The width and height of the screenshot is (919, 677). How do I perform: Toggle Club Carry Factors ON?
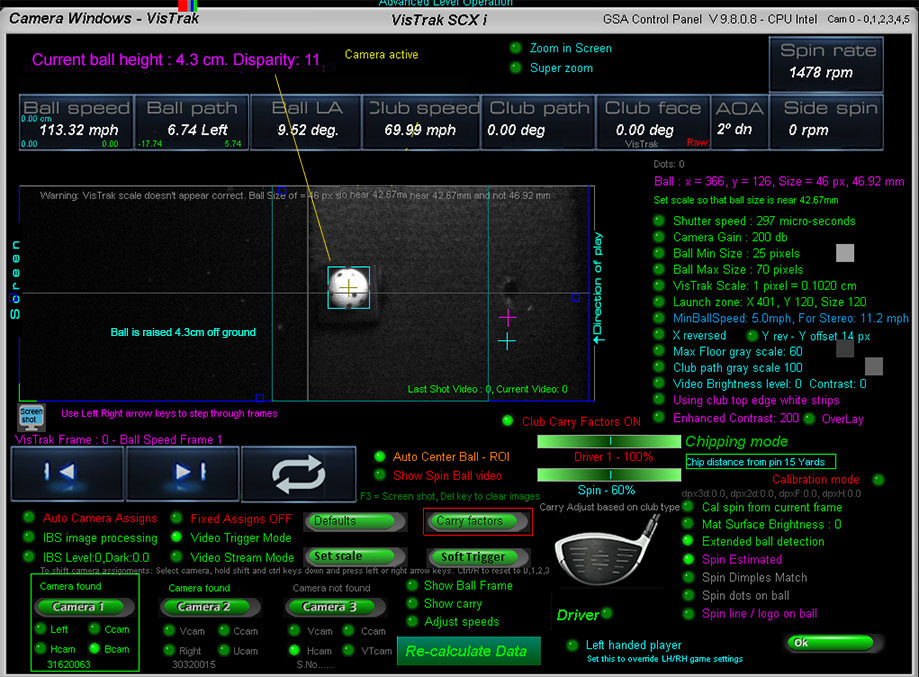click(508, 421)
